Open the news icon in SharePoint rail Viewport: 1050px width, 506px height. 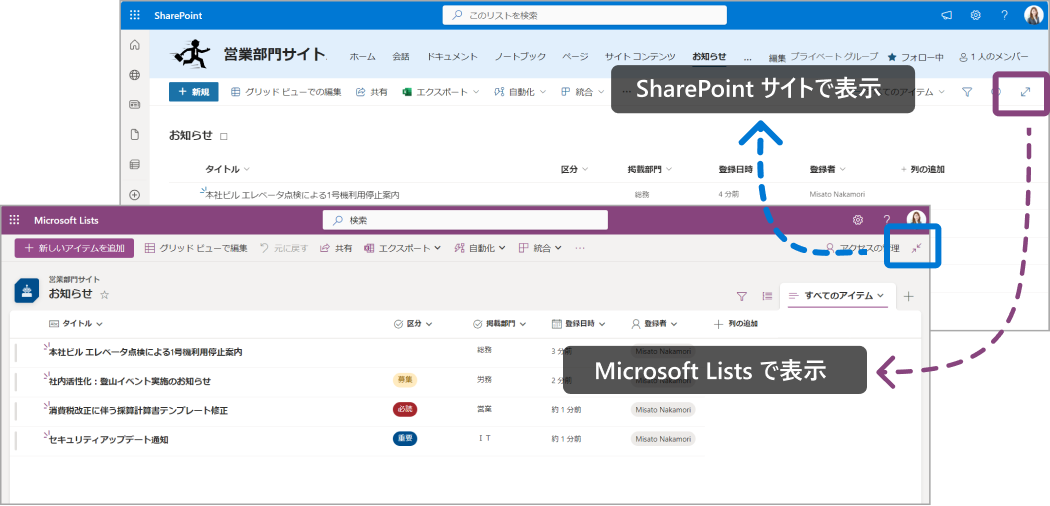tap(135, 105)
